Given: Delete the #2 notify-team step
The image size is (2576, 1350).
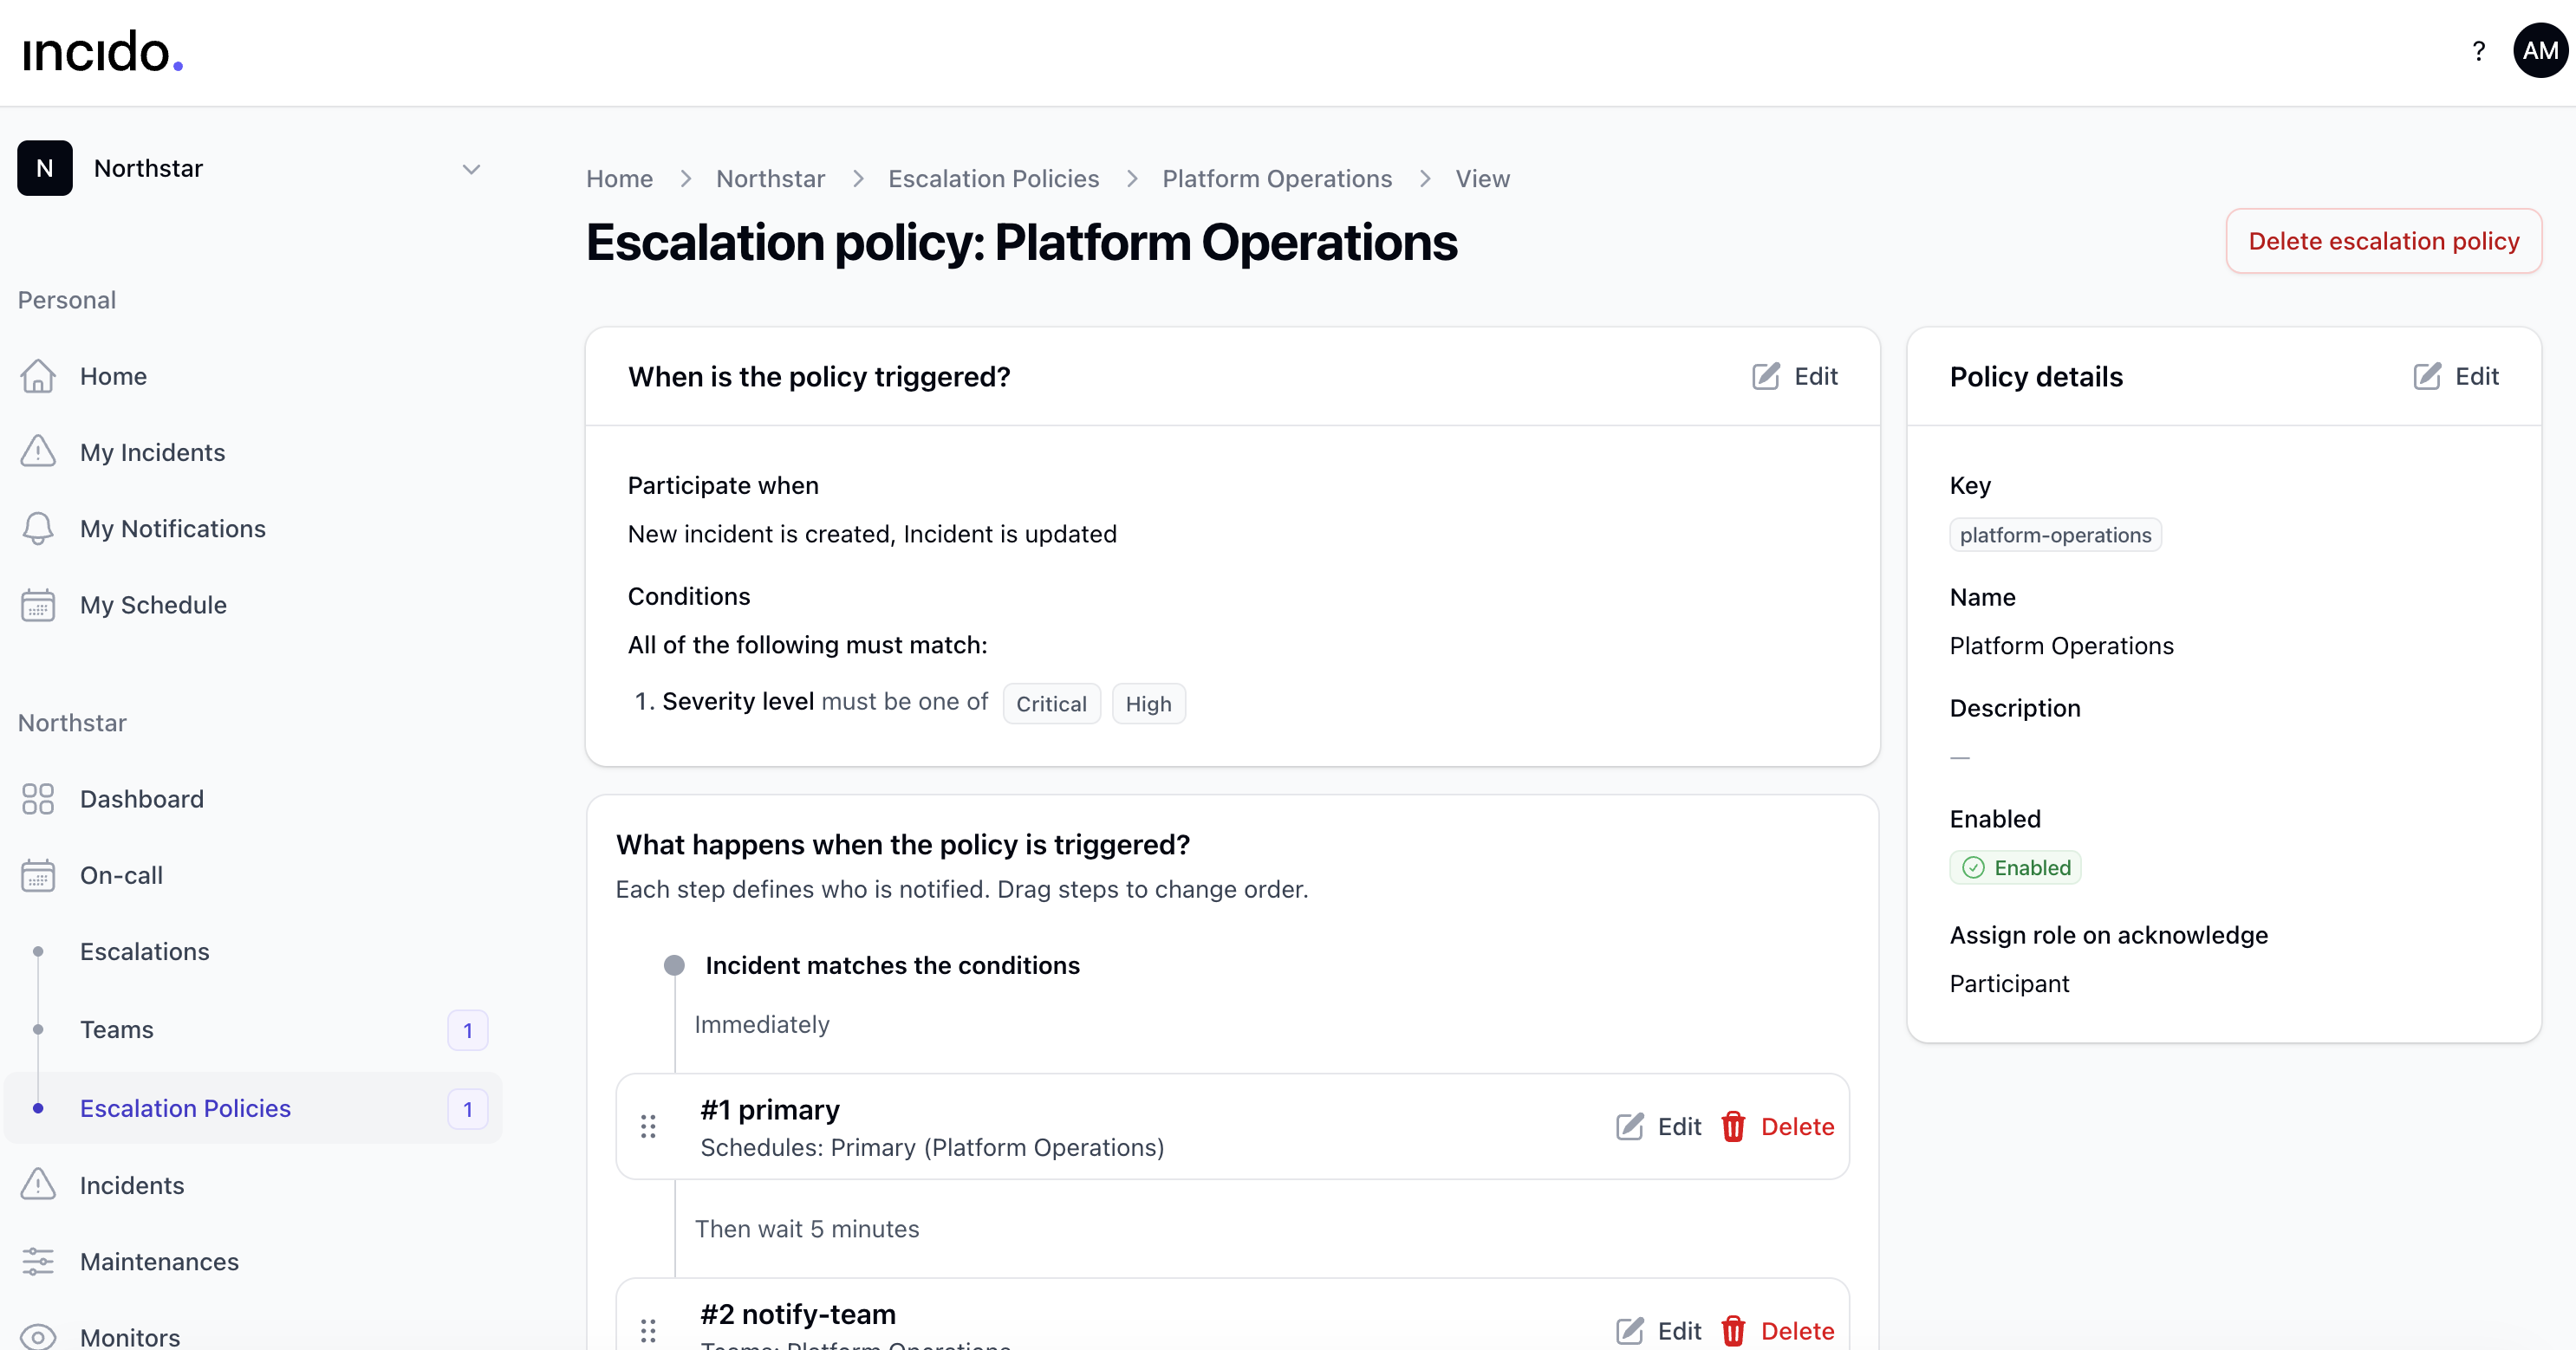Looking at the screenshot, I should click(1777, 1331).
